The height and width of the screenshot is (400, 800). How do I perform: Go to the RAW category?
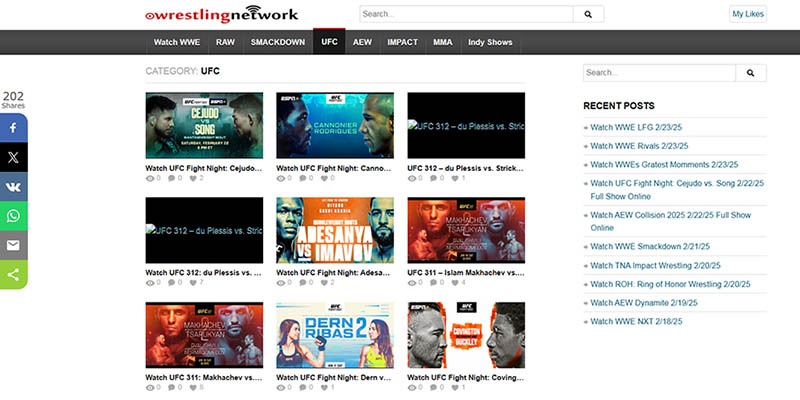click(226, 42)
